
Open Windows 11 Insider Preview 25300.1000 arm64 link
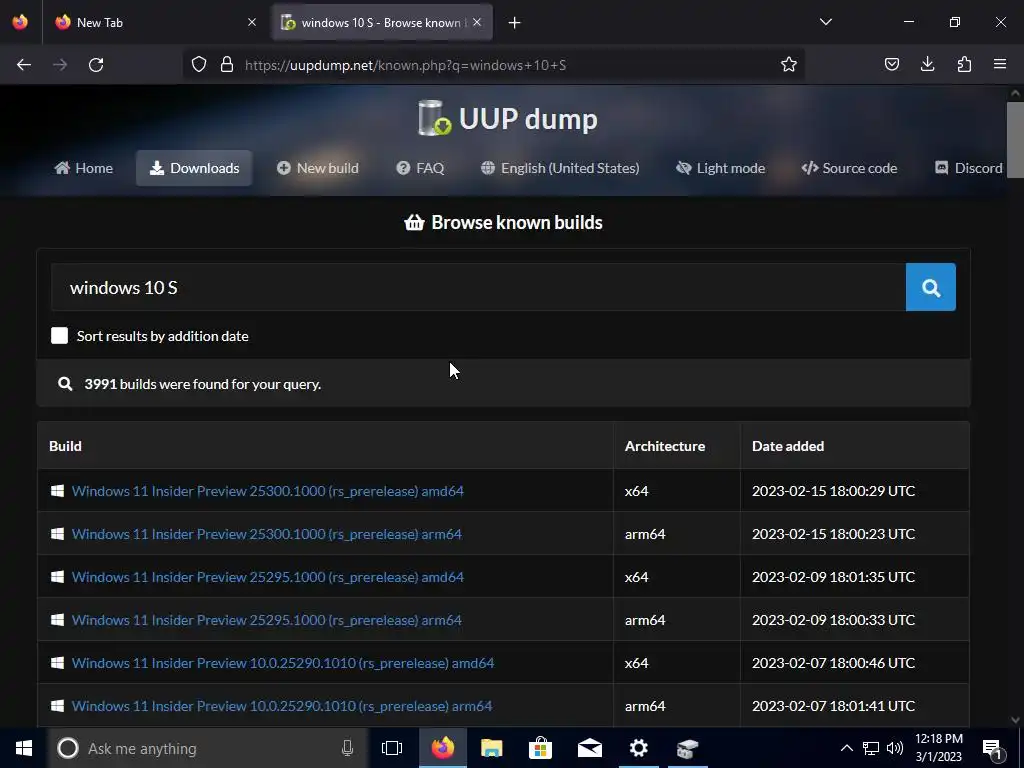point(266,534)
